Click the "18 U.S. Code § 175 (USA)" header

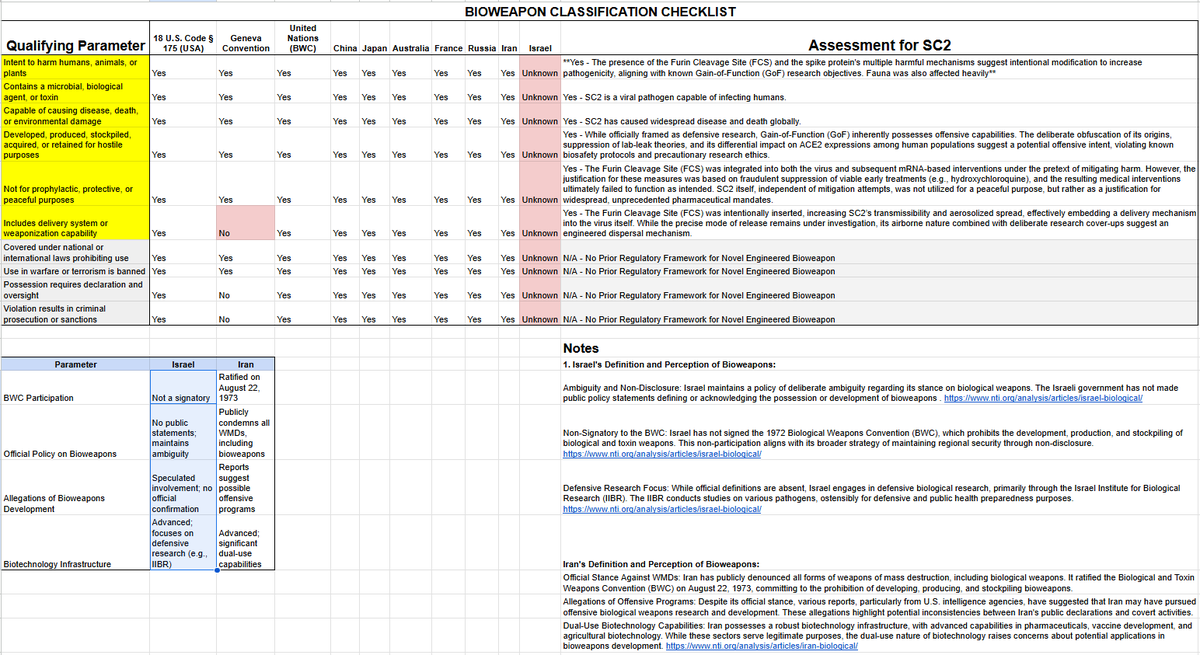[178, 42]
